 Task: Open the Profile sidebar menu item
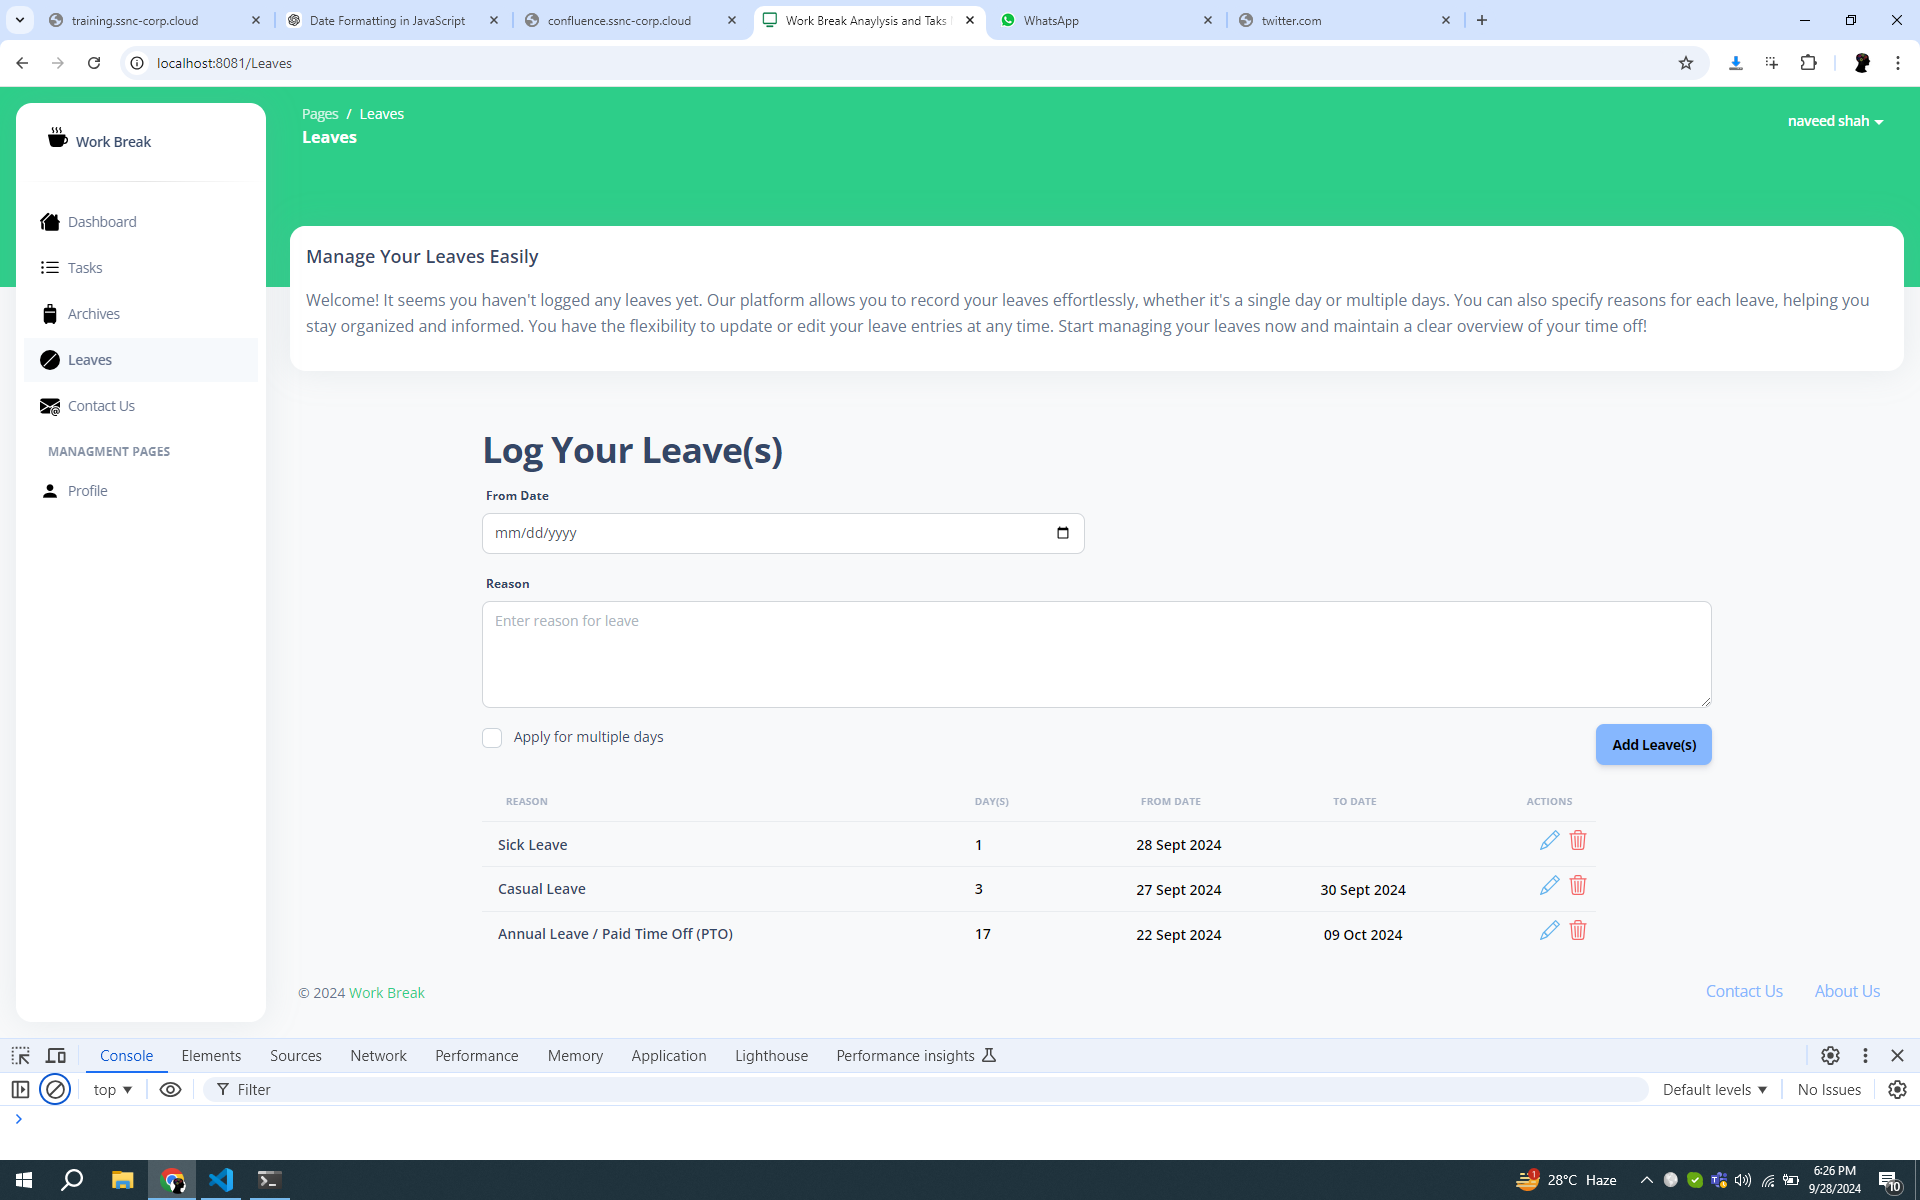pyautogui.click(x=141, y=491)
